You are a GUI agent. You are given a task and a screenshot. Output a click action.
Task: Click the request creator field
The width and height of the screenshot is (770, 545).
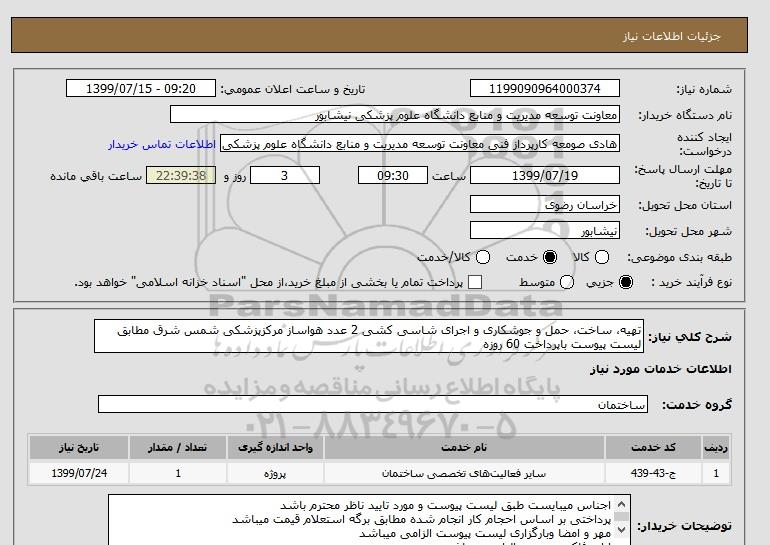[420, 143]
